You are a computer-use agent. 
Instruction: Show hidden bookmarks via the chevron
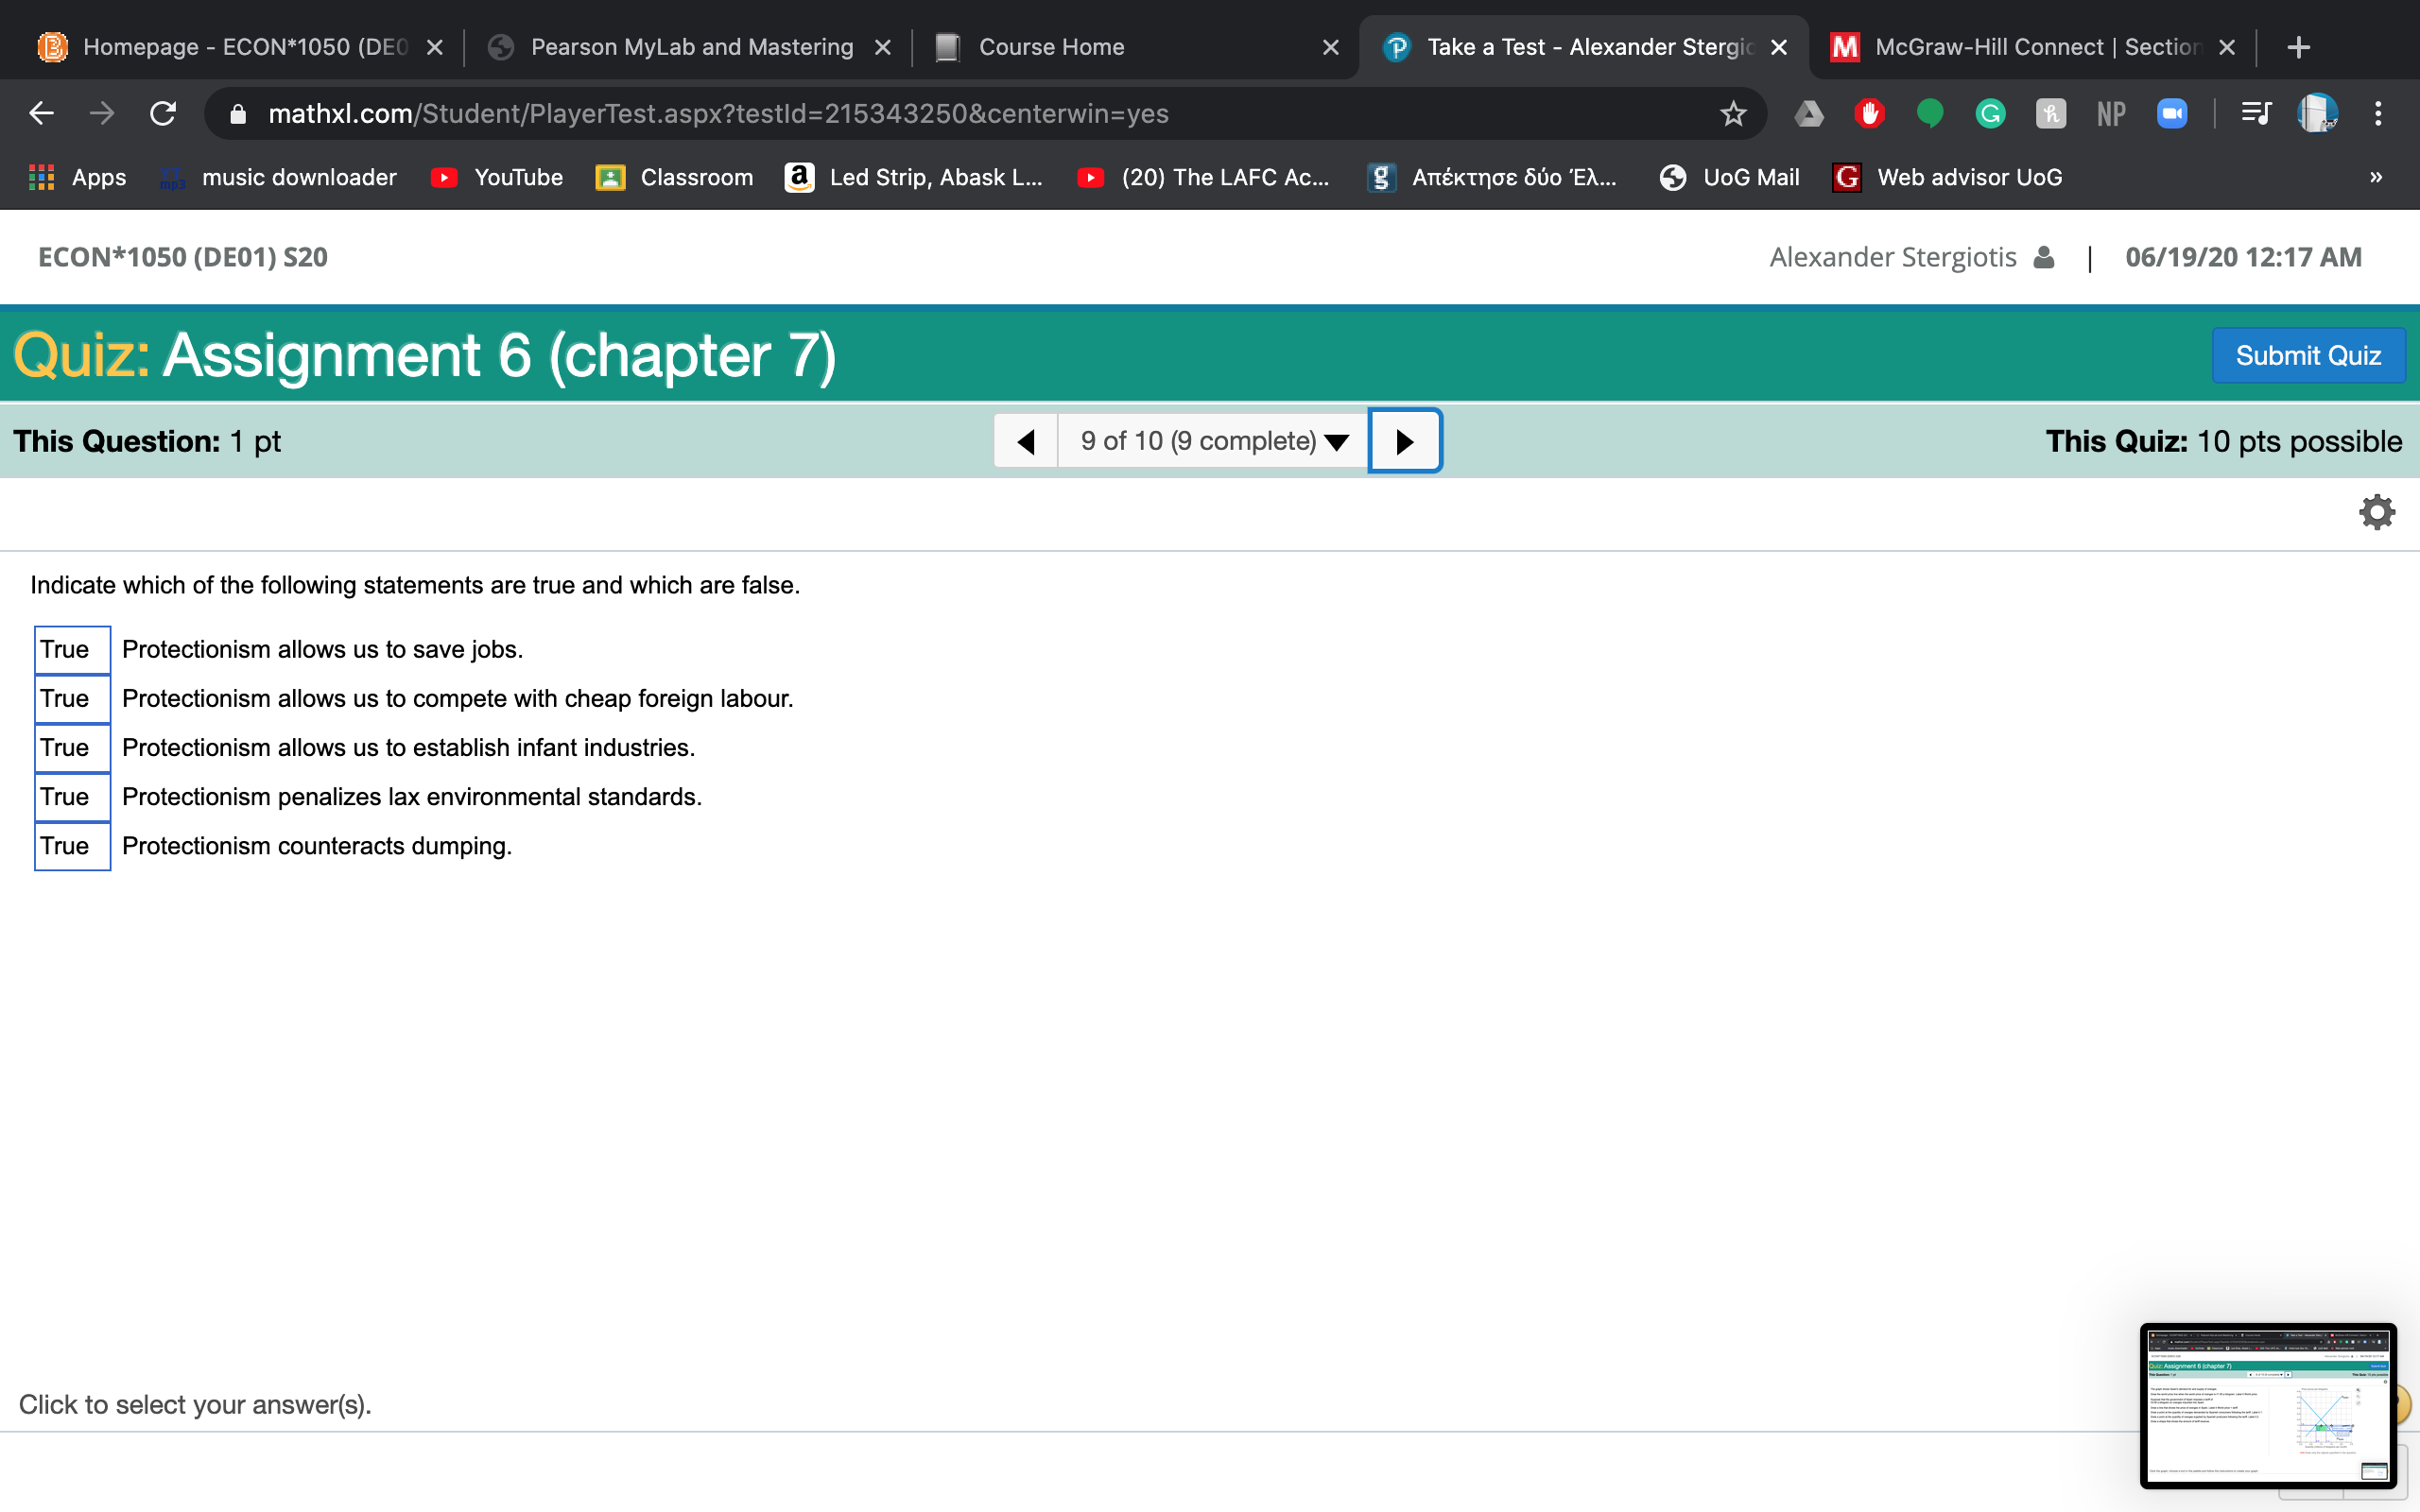[2374, 177]
